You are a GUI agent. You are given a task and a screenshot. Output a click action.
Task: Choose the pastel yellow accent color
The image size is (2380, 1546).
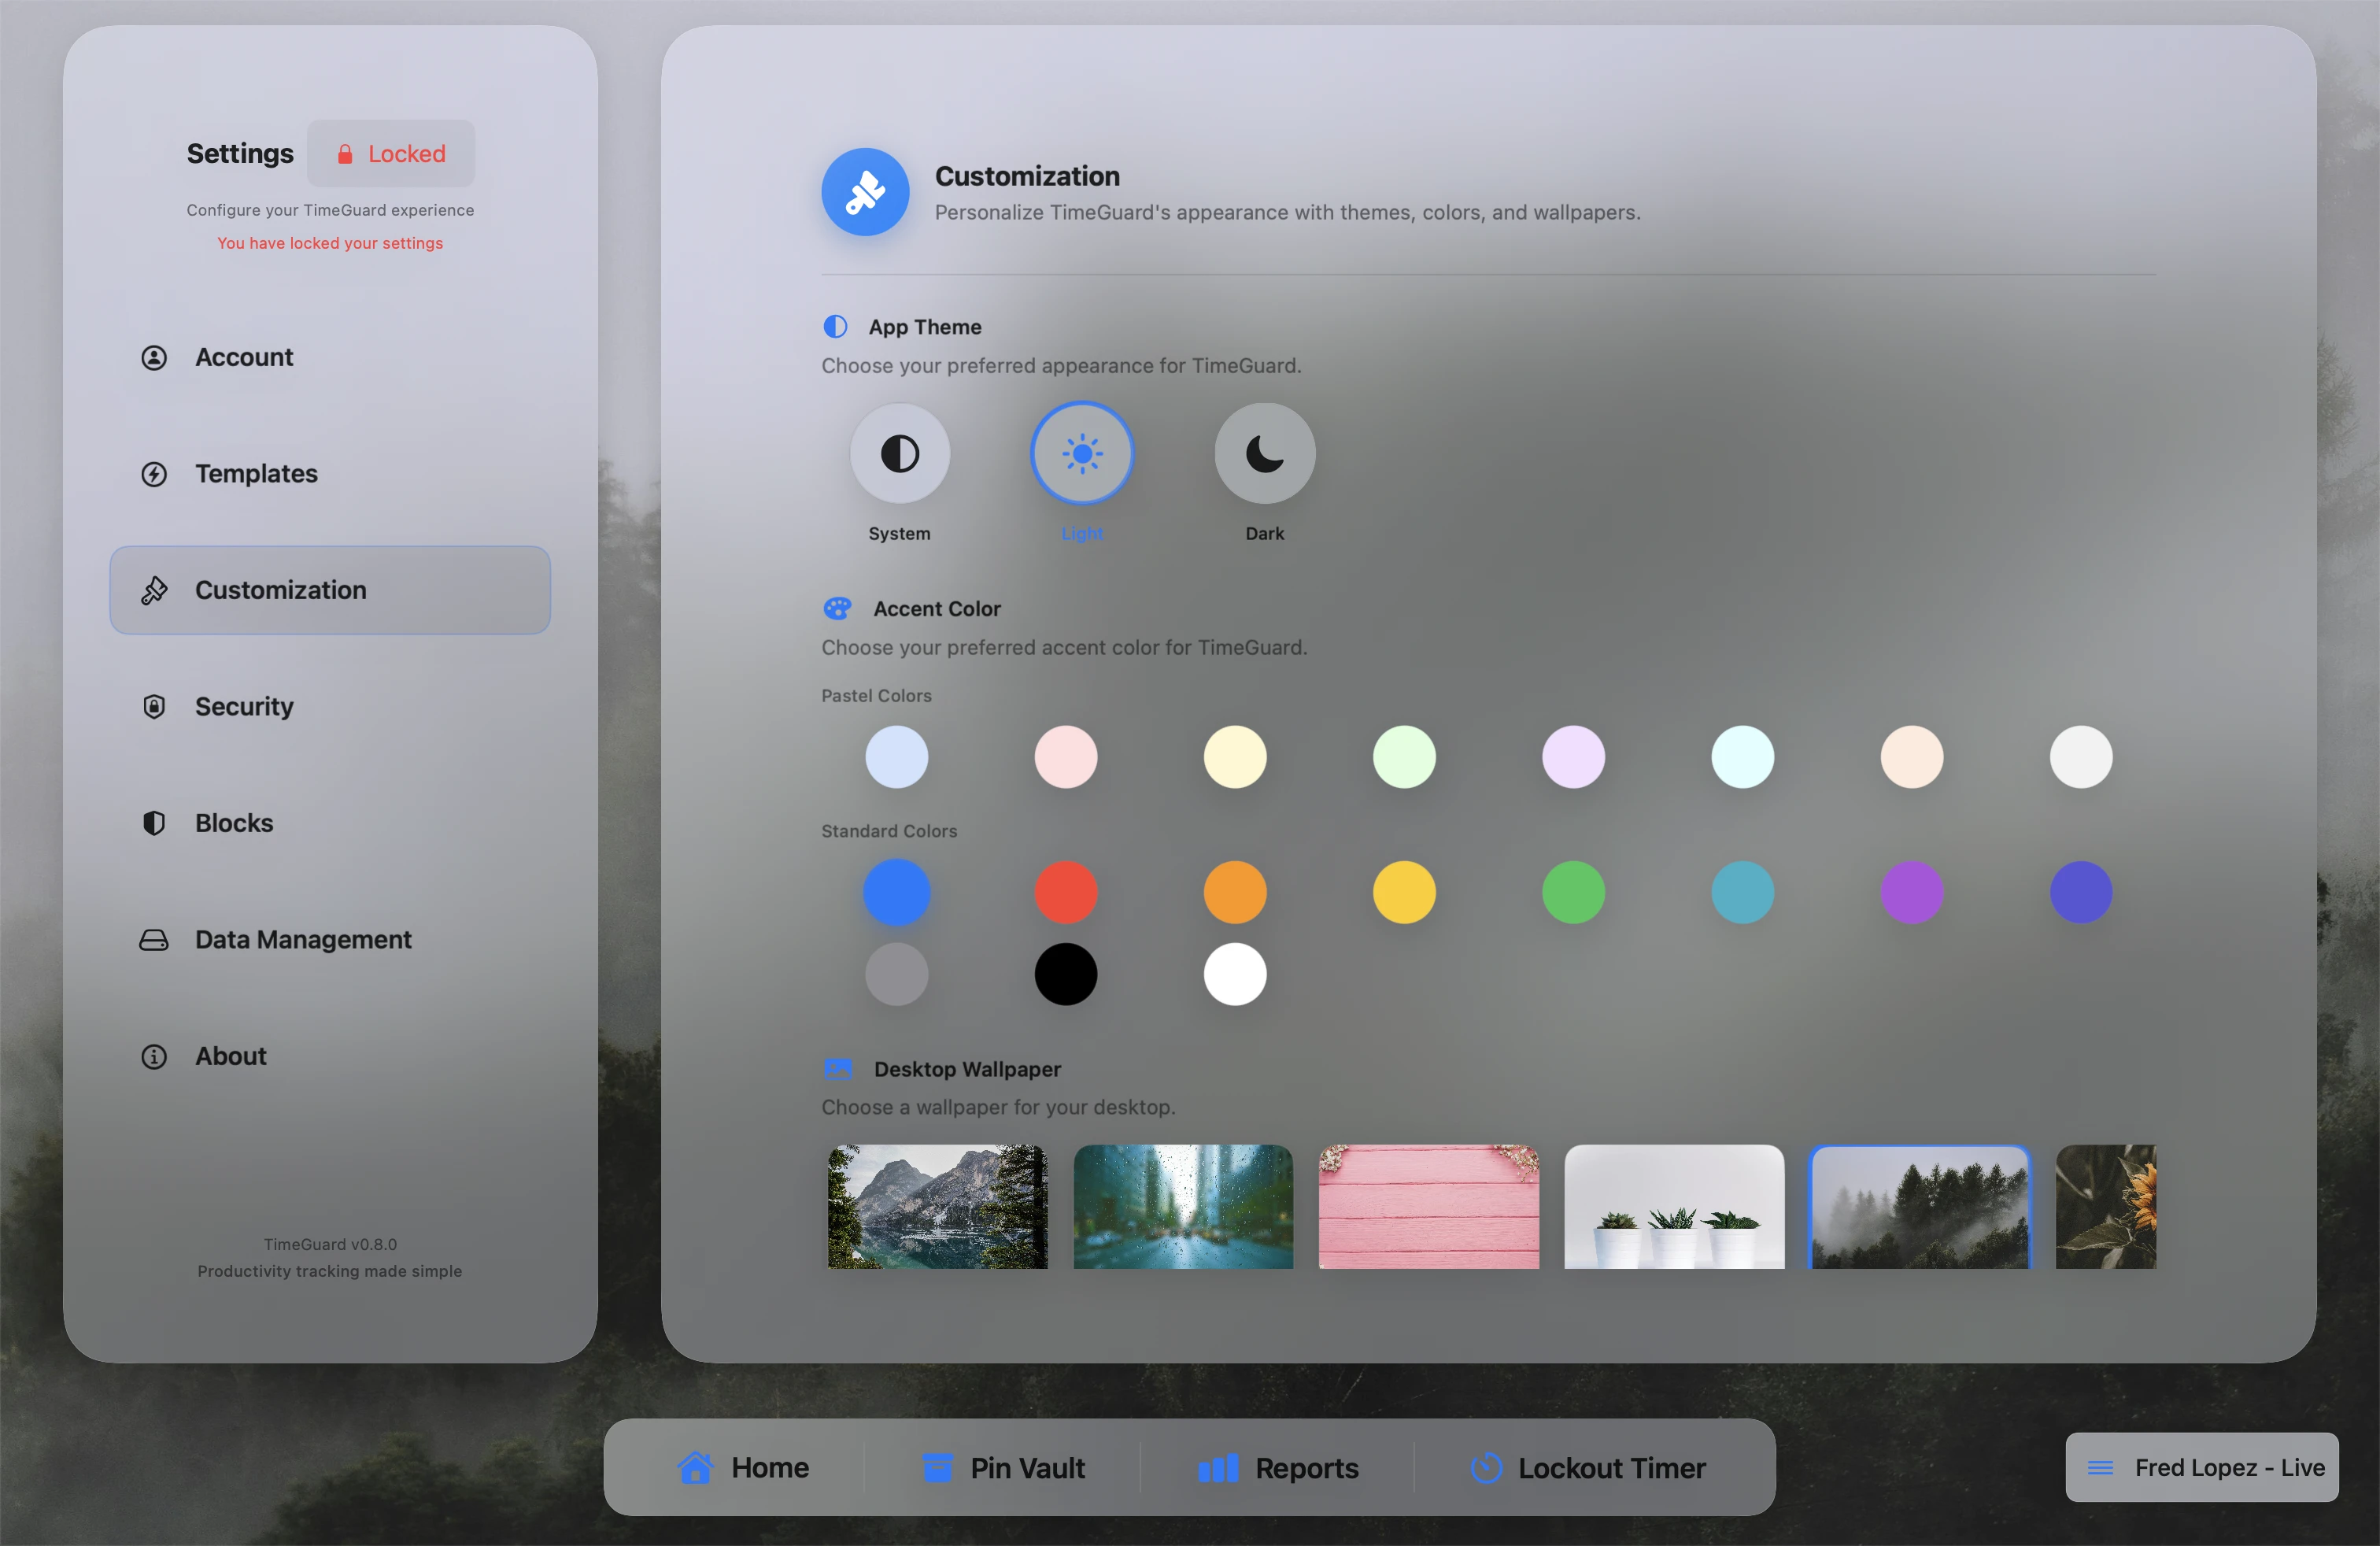click(1235, 757)
